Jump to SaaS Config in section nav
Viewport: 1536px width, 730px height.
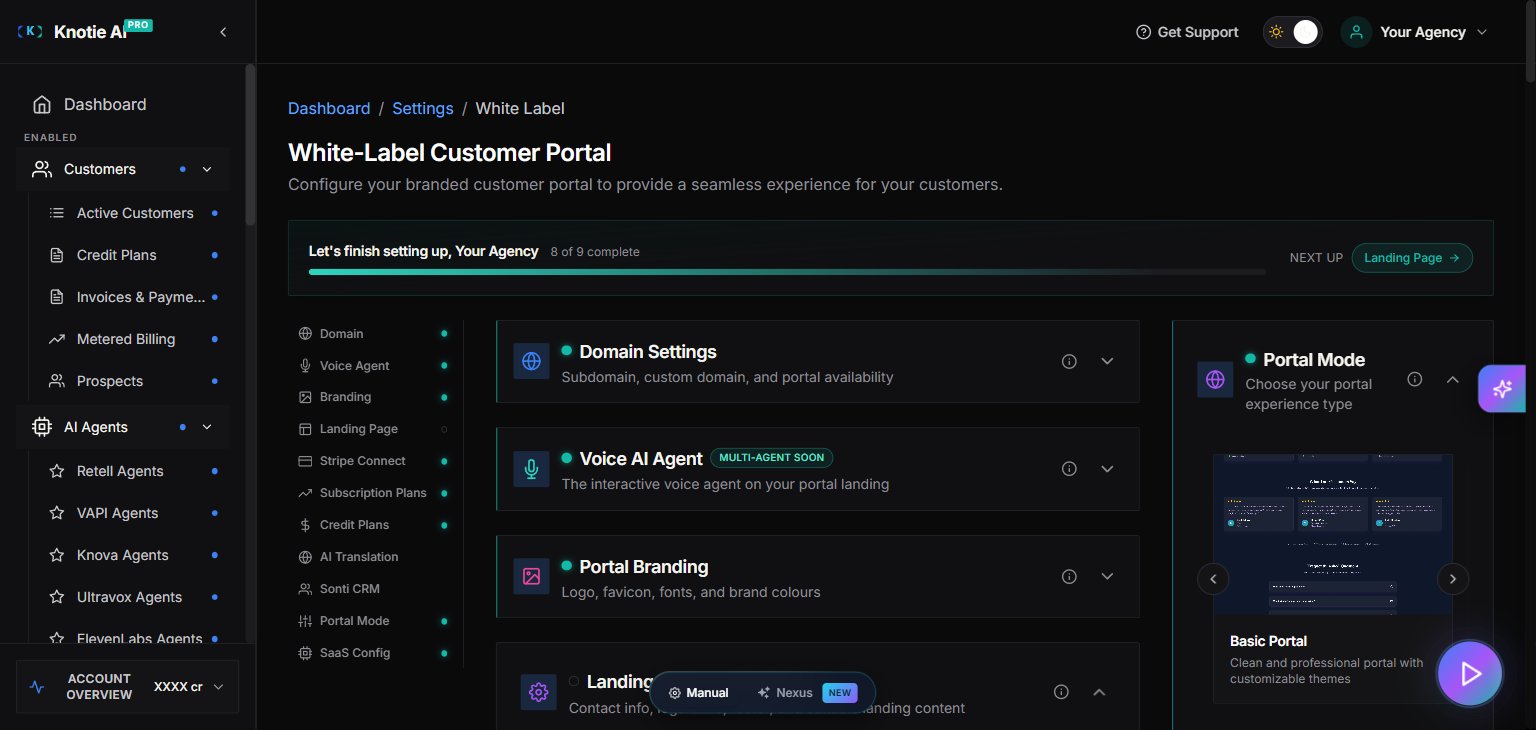tap(373, 653)
